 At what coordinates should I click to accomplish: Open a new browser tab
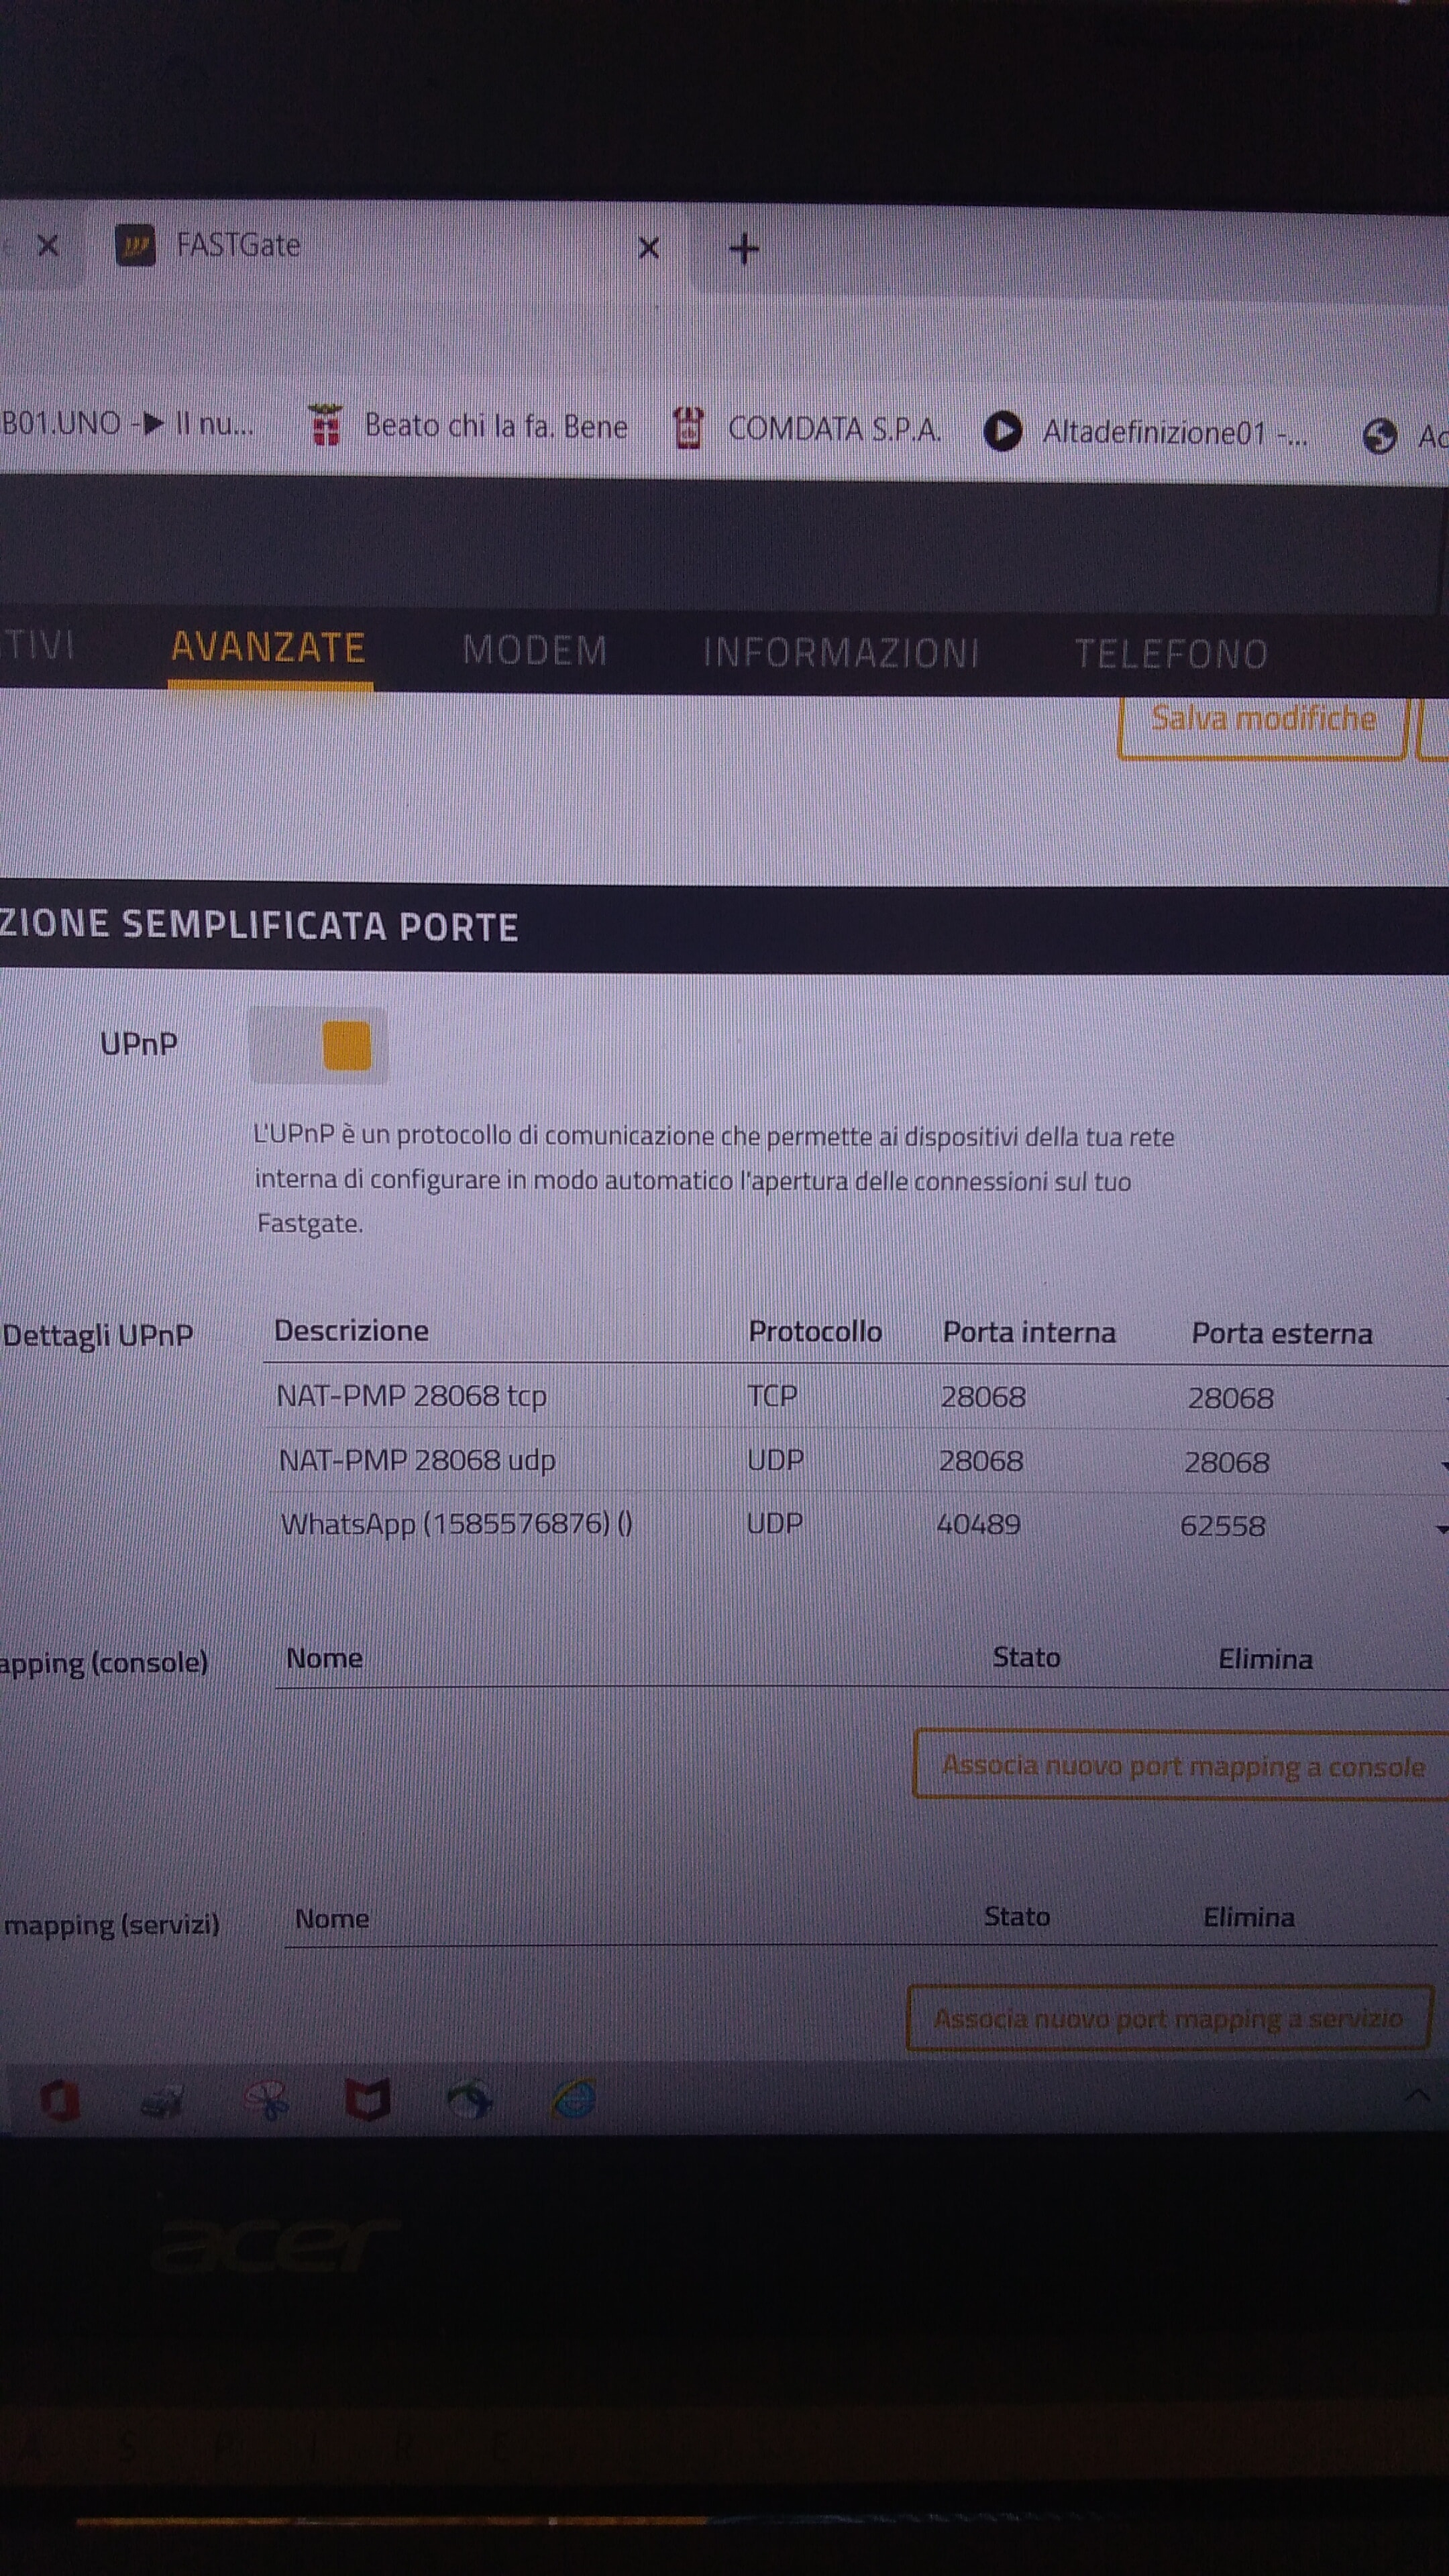744,249
